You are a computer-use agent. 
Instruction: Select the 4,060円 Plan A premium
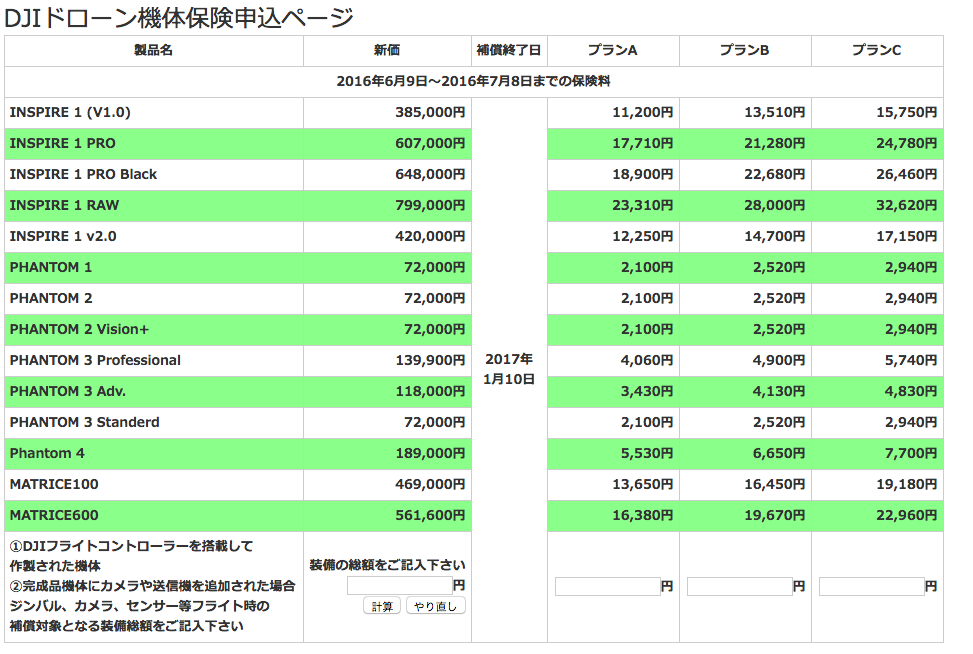click(647, 361)
